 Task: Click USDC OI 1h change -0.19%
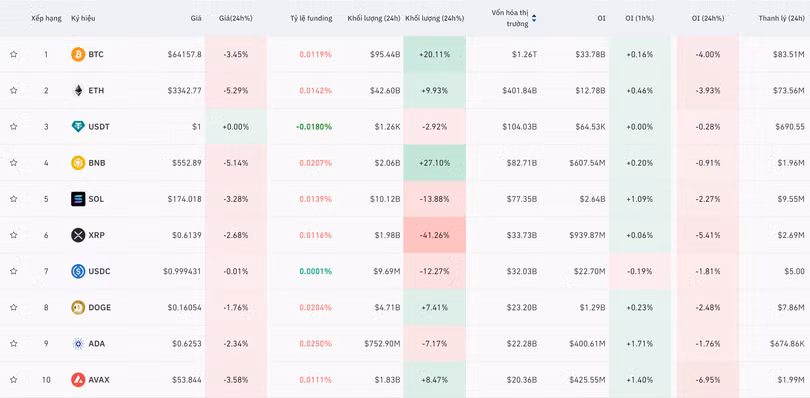point(640,271)
